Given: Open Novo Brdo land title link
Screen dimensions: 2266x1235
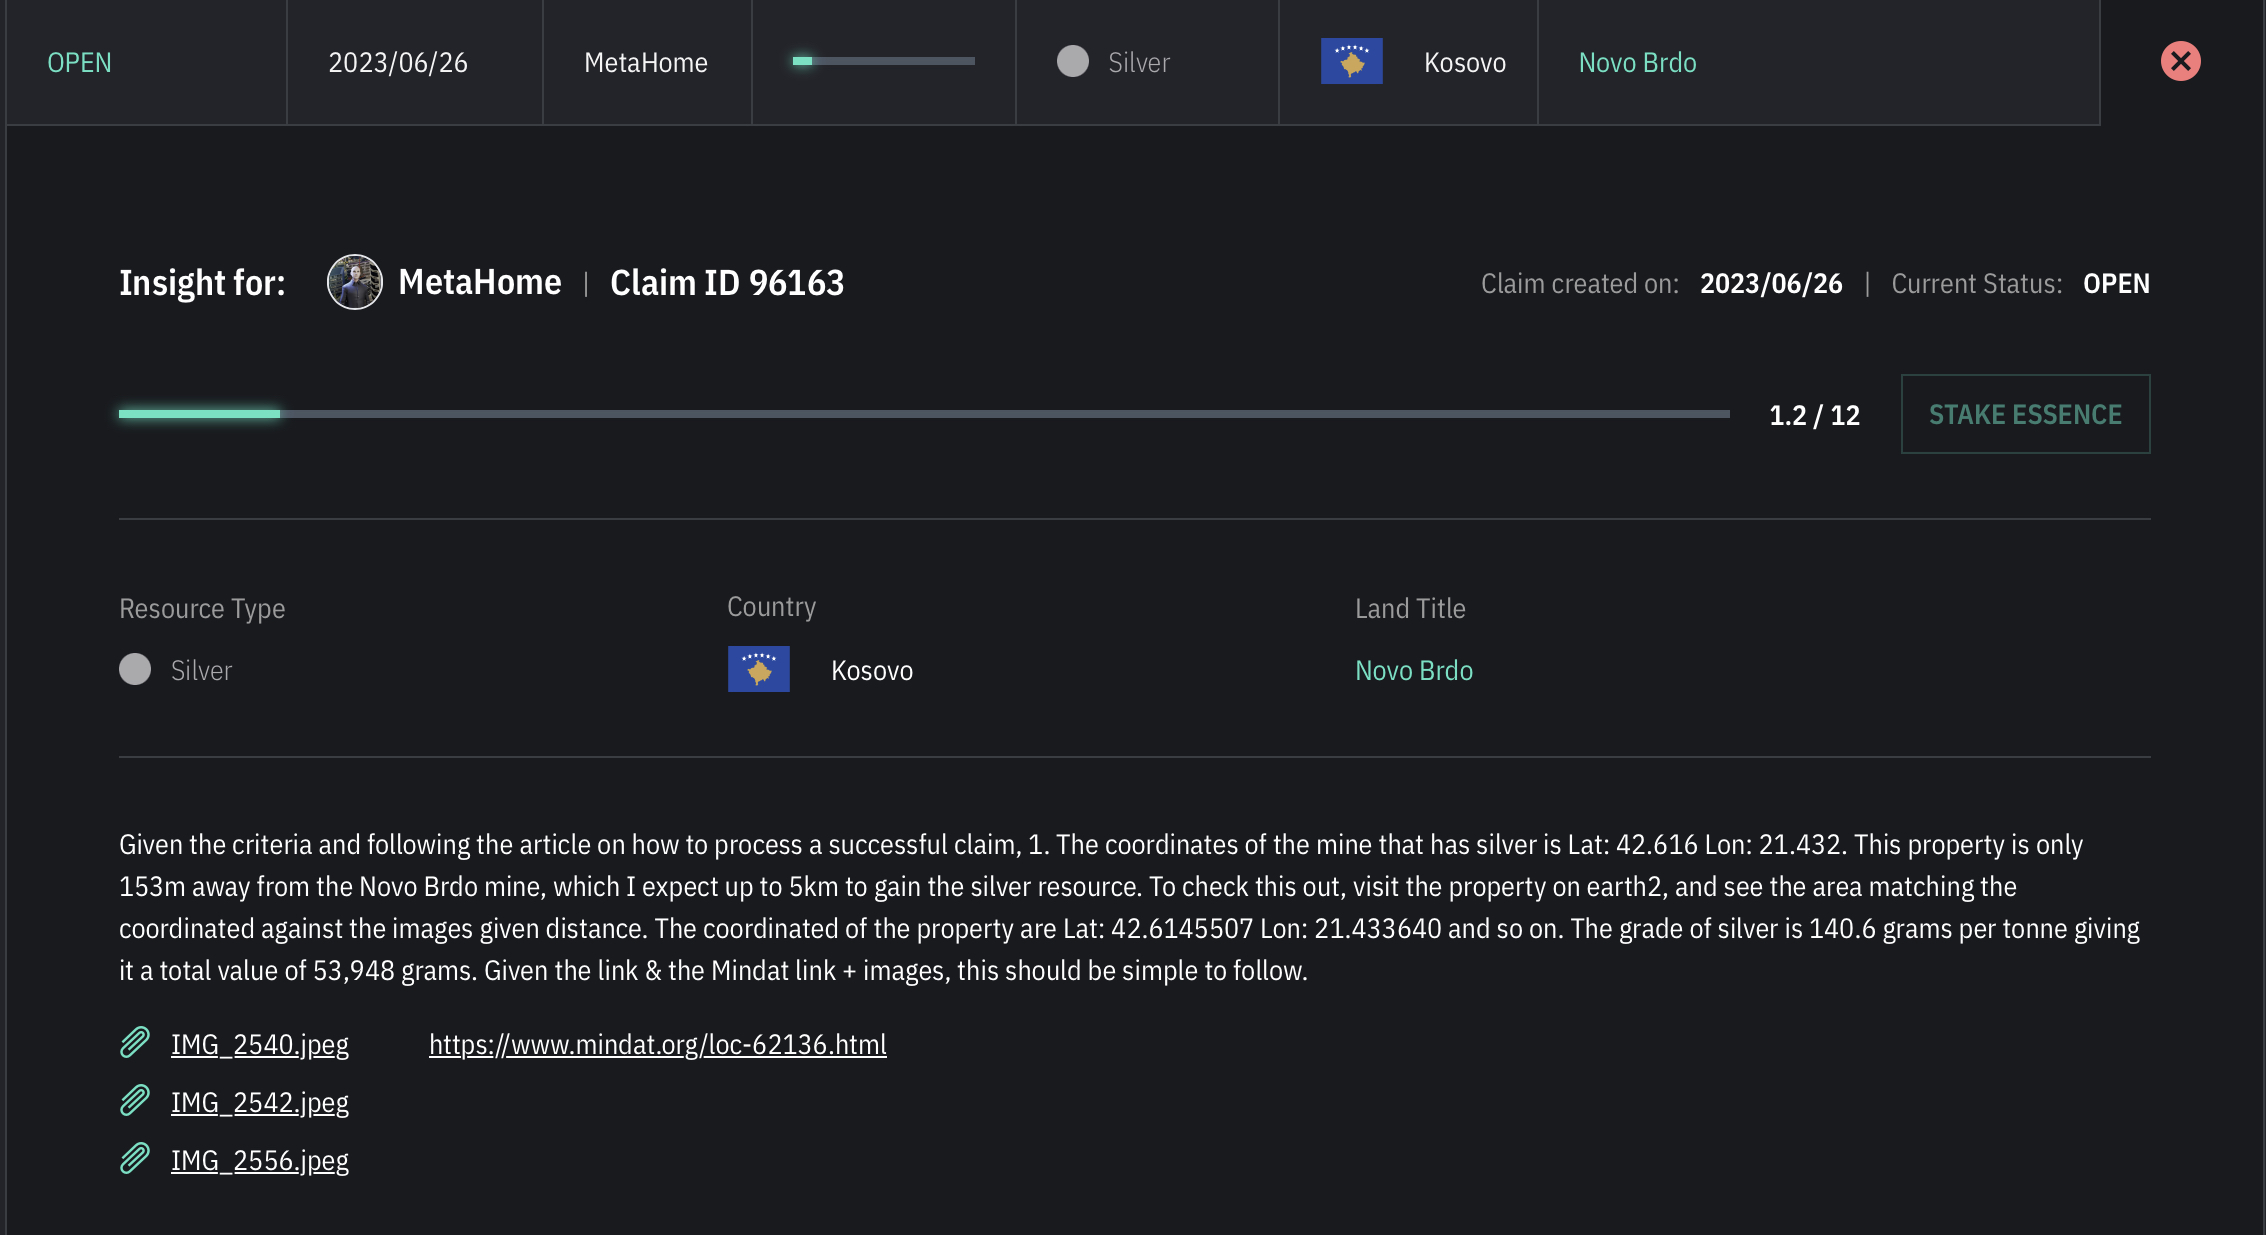Looking at the screenshot, I should (1413, 670).
